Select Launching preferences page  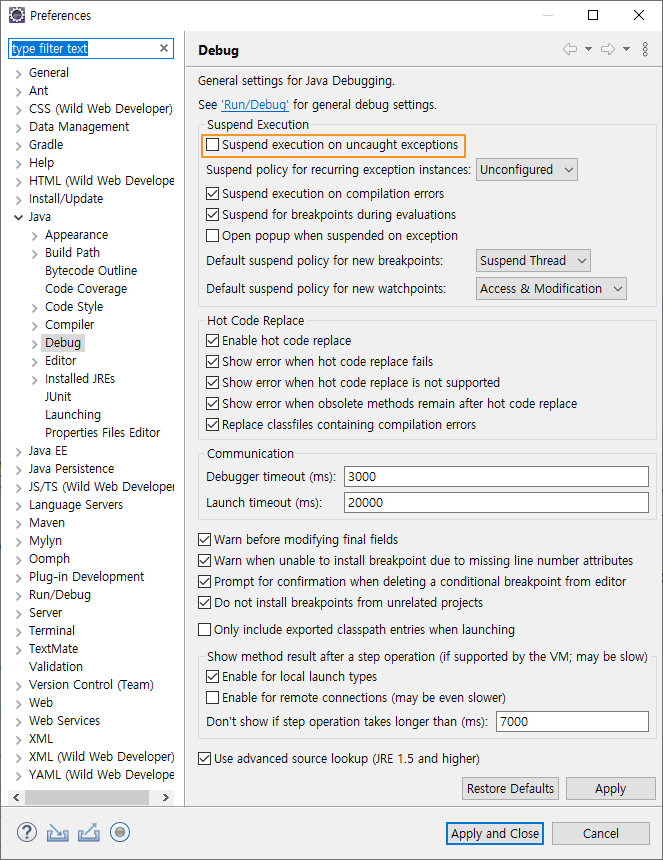(73, 415)
